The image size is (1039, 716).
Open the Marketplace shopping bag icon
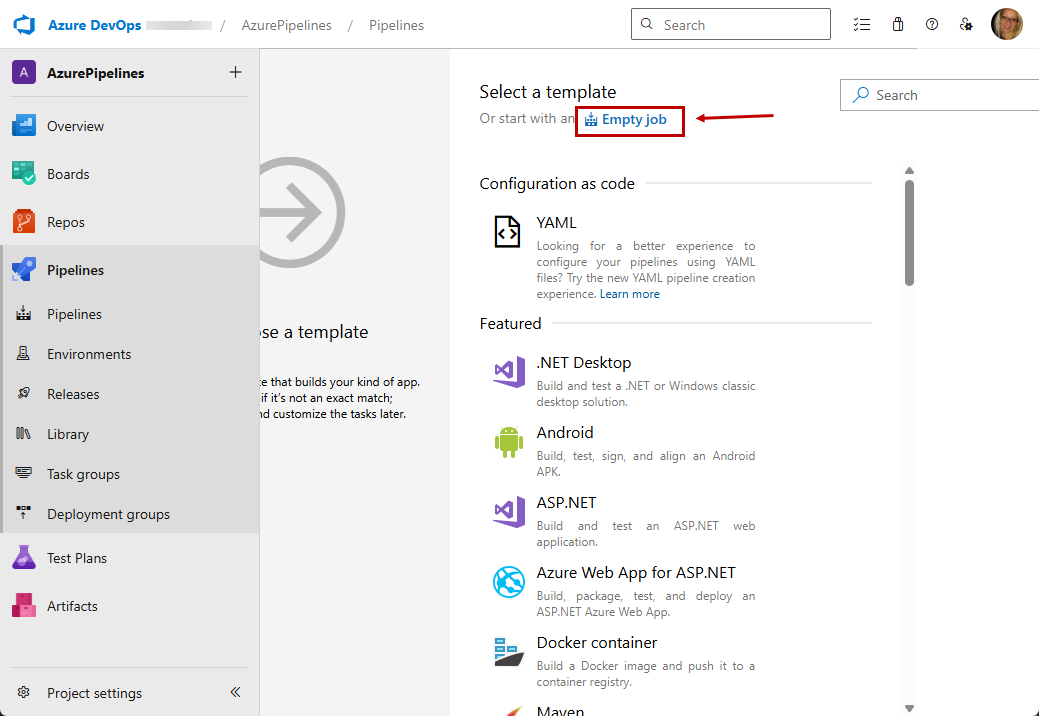point(898,25)
